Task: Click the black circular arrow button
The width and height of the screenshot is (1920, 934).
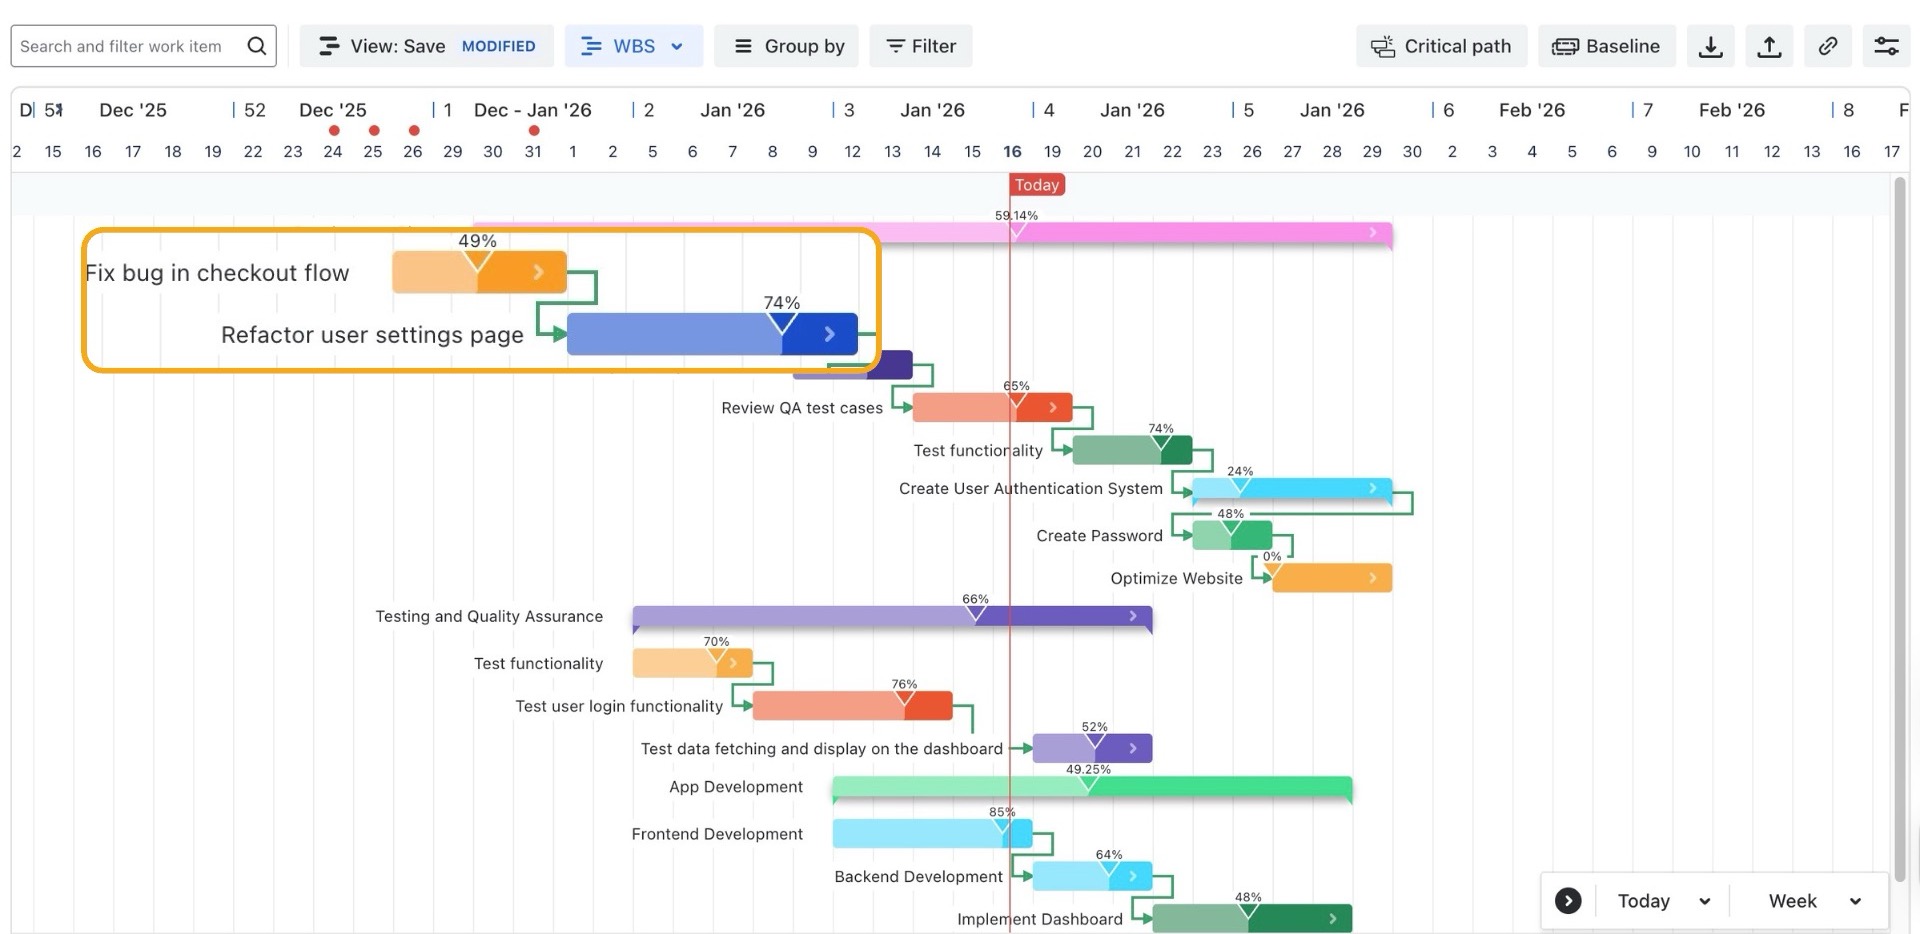Action: coord(1568,901)
